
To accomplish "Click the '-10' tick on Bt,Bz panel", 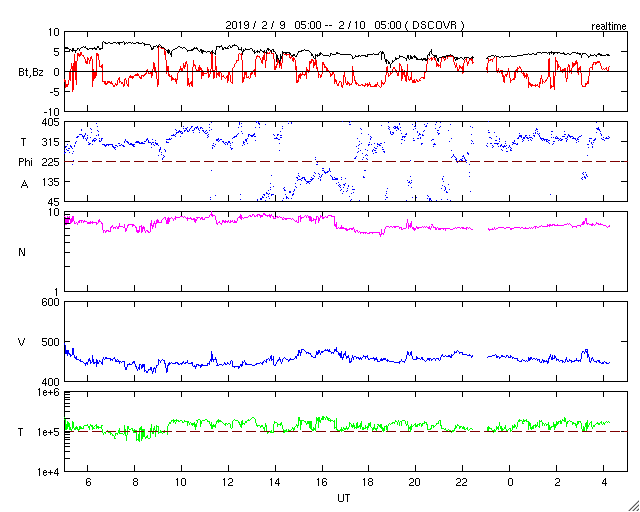I will pos(52,112).
